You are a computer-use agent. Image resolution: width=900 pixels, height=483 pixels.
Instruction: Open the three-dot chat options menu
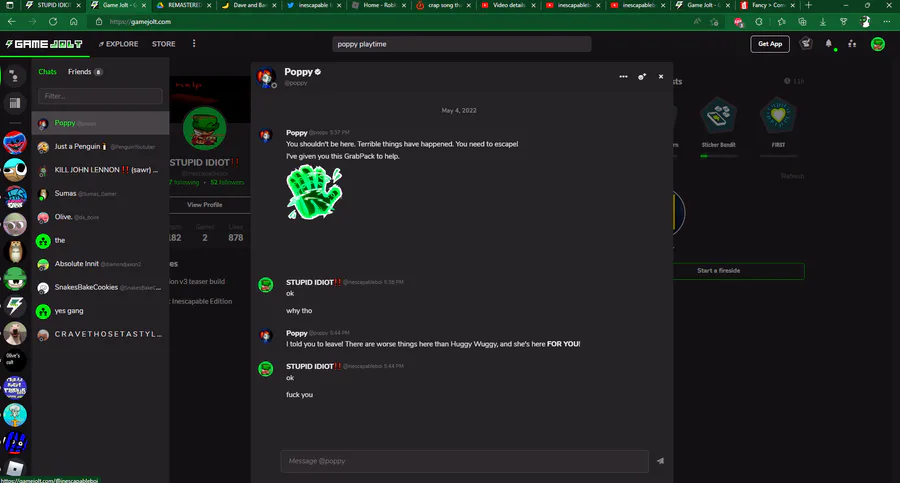click(623, 76)
